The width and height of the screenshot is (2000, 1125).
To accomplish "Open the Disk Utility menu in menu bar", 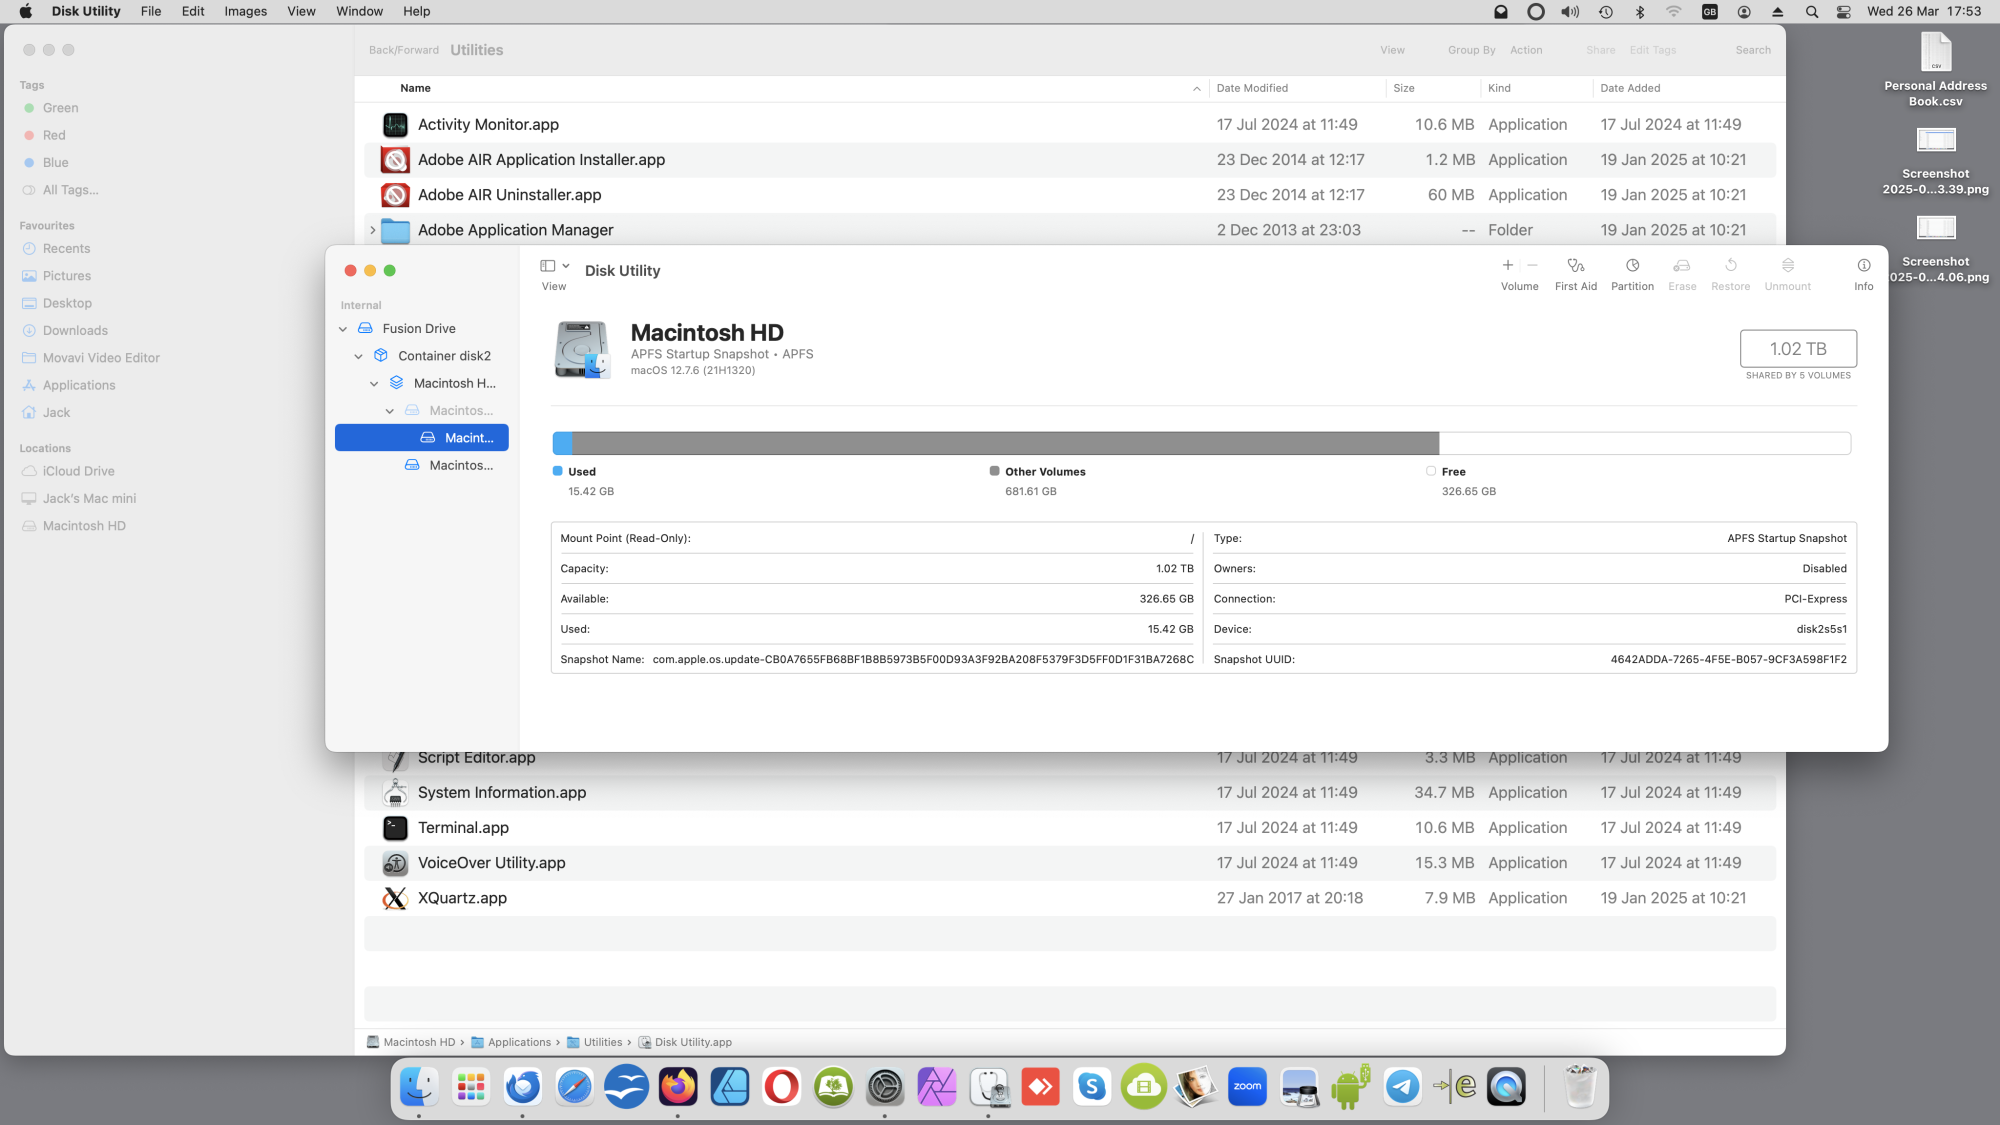I will pyautogui.click(x=86, y=11).
